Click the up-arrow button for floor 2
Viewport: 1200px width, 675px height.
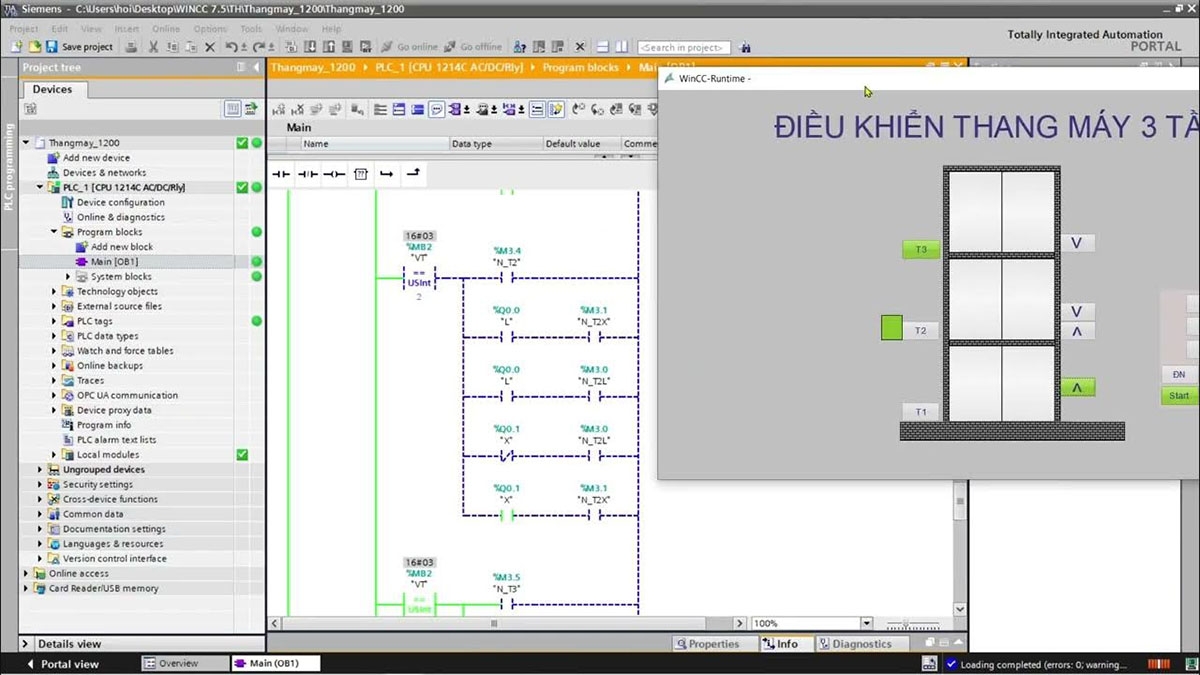click(x=1077, y=331)
